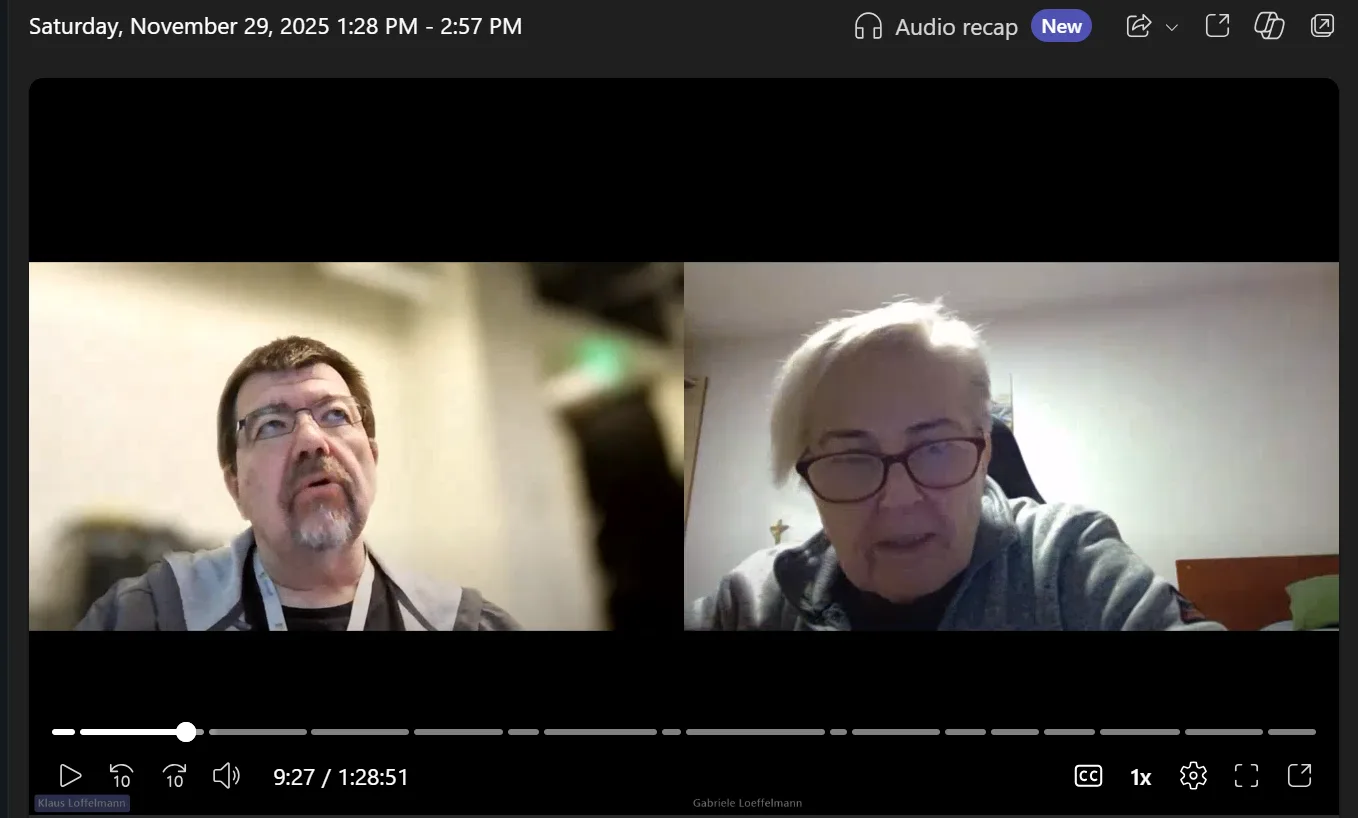The height and width of the screenshot is (818, 1358).
Task: Toggle closed captions on
Action: click(x=1088, y=776)
